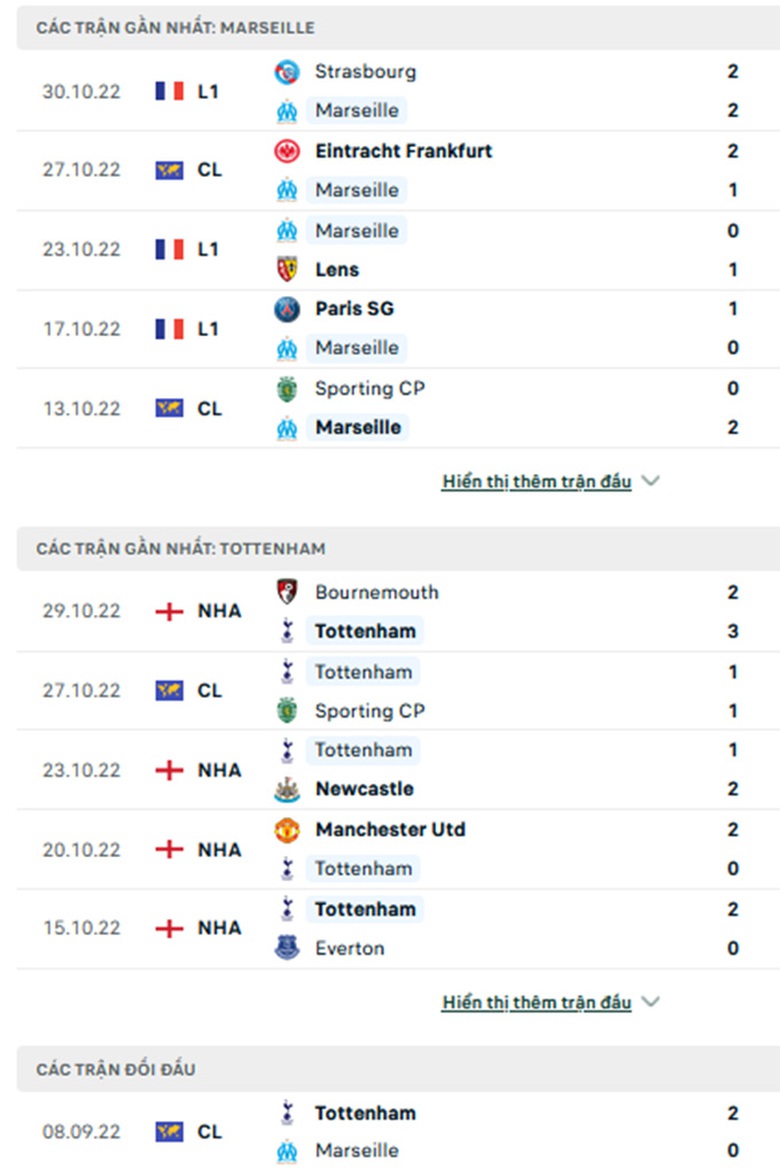Viewport: 780px width, 1168px height.
Task: Open 'Hiển thị thêm trận đấu' under Tottenham
Action: (x=536, y=1002)
